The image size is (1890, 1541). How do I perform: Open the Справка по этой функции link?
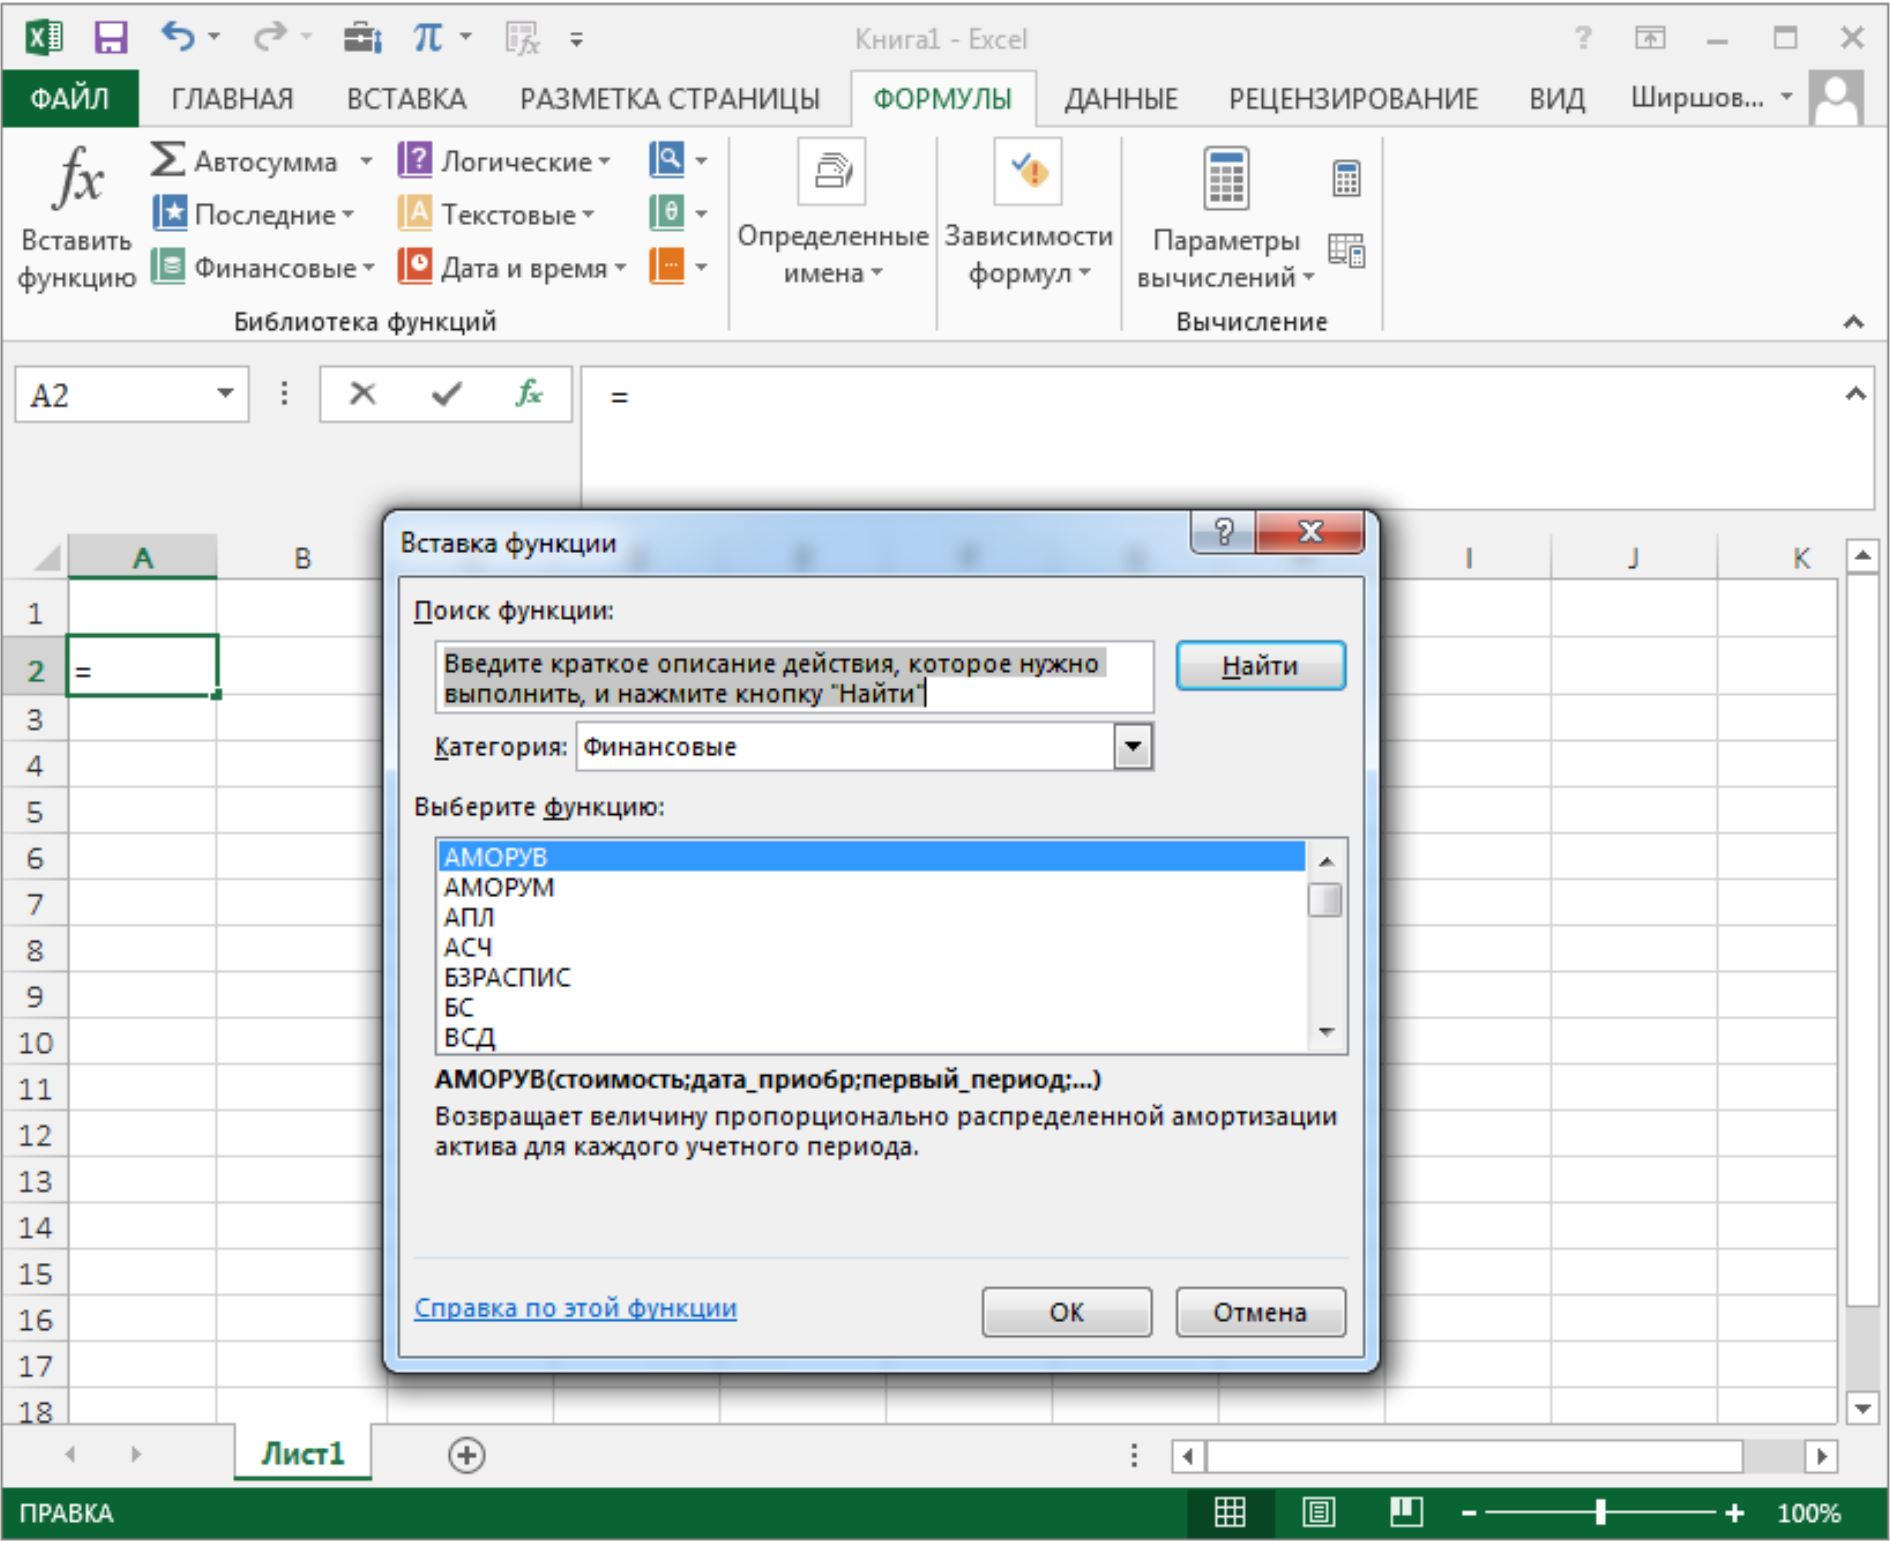coord(575,1308)
